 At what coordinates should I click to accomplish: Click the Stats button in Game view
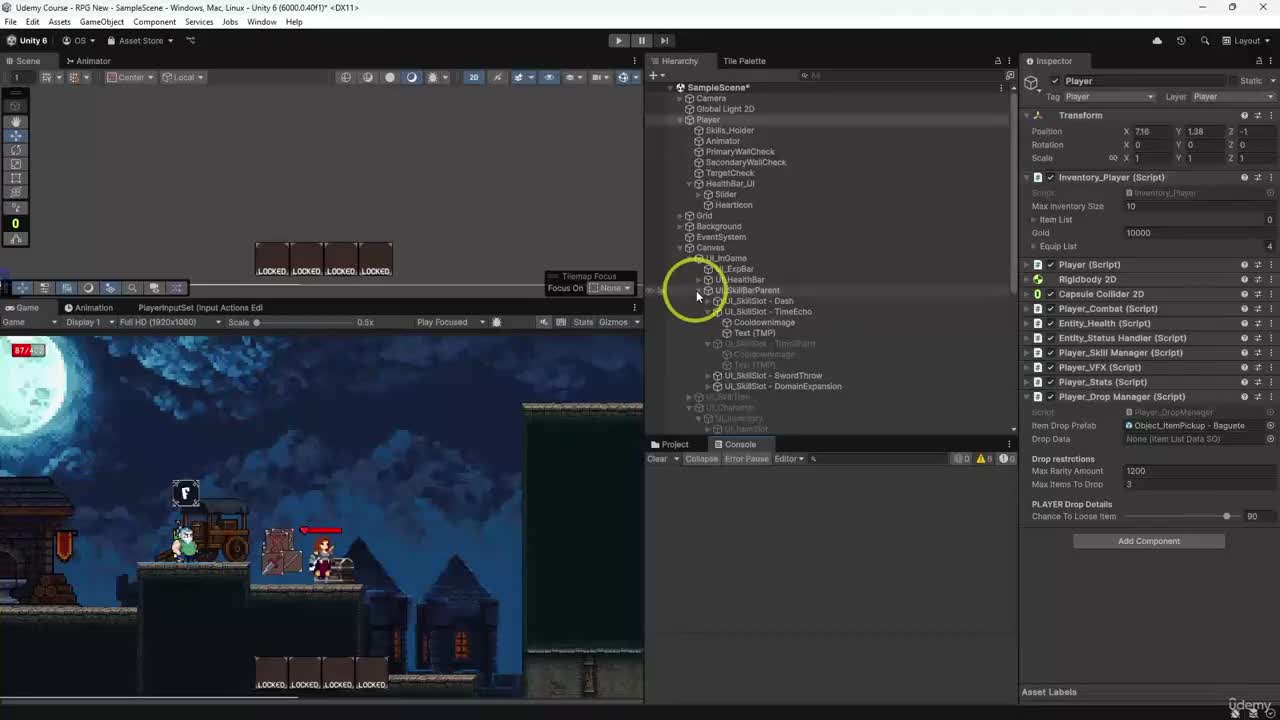click(583, 322)
